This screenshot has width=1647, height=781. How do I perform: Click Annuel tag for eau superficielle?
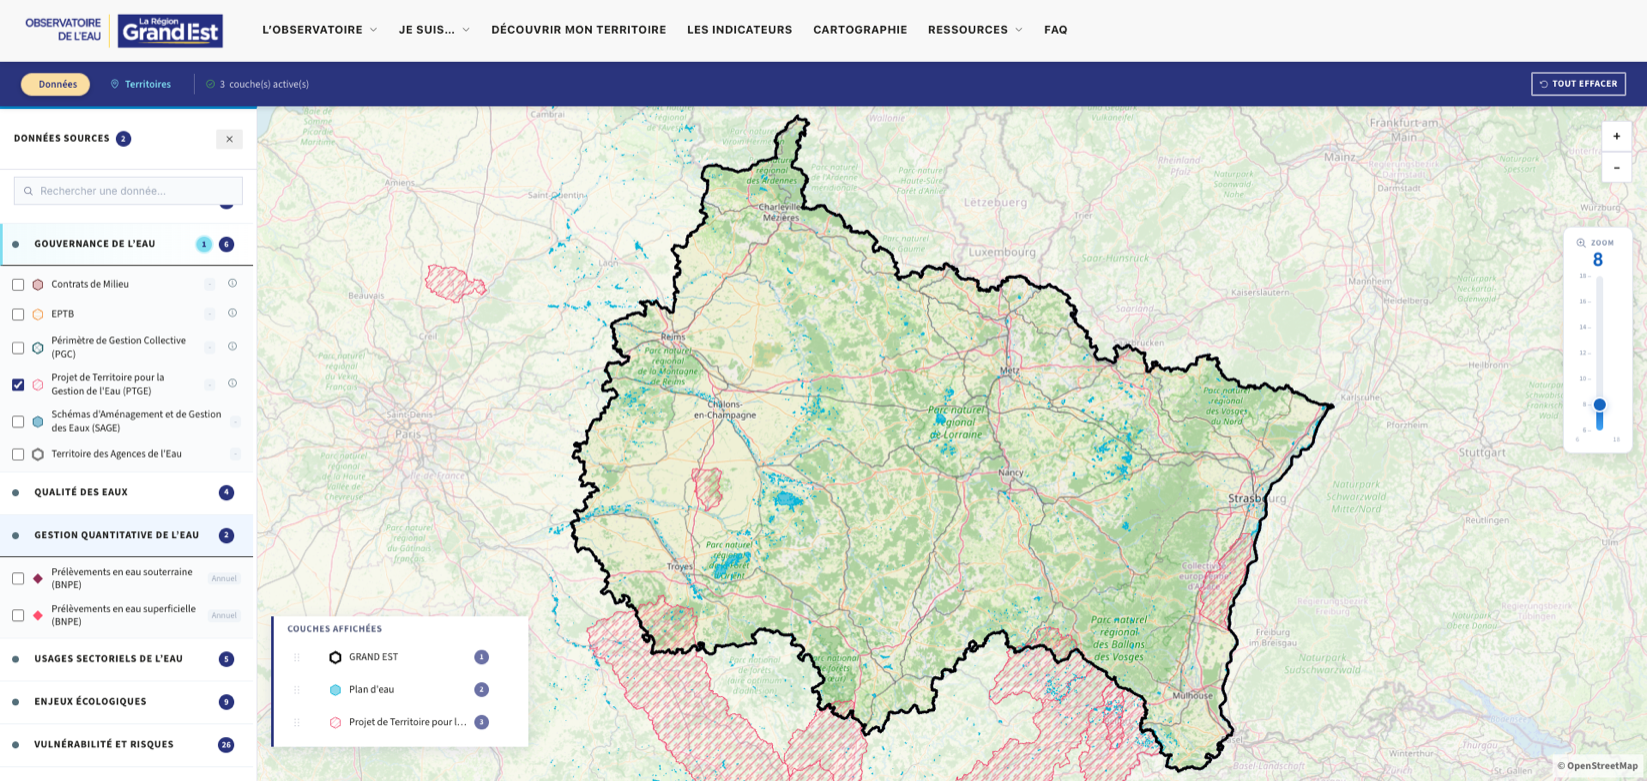click(224, 615)
